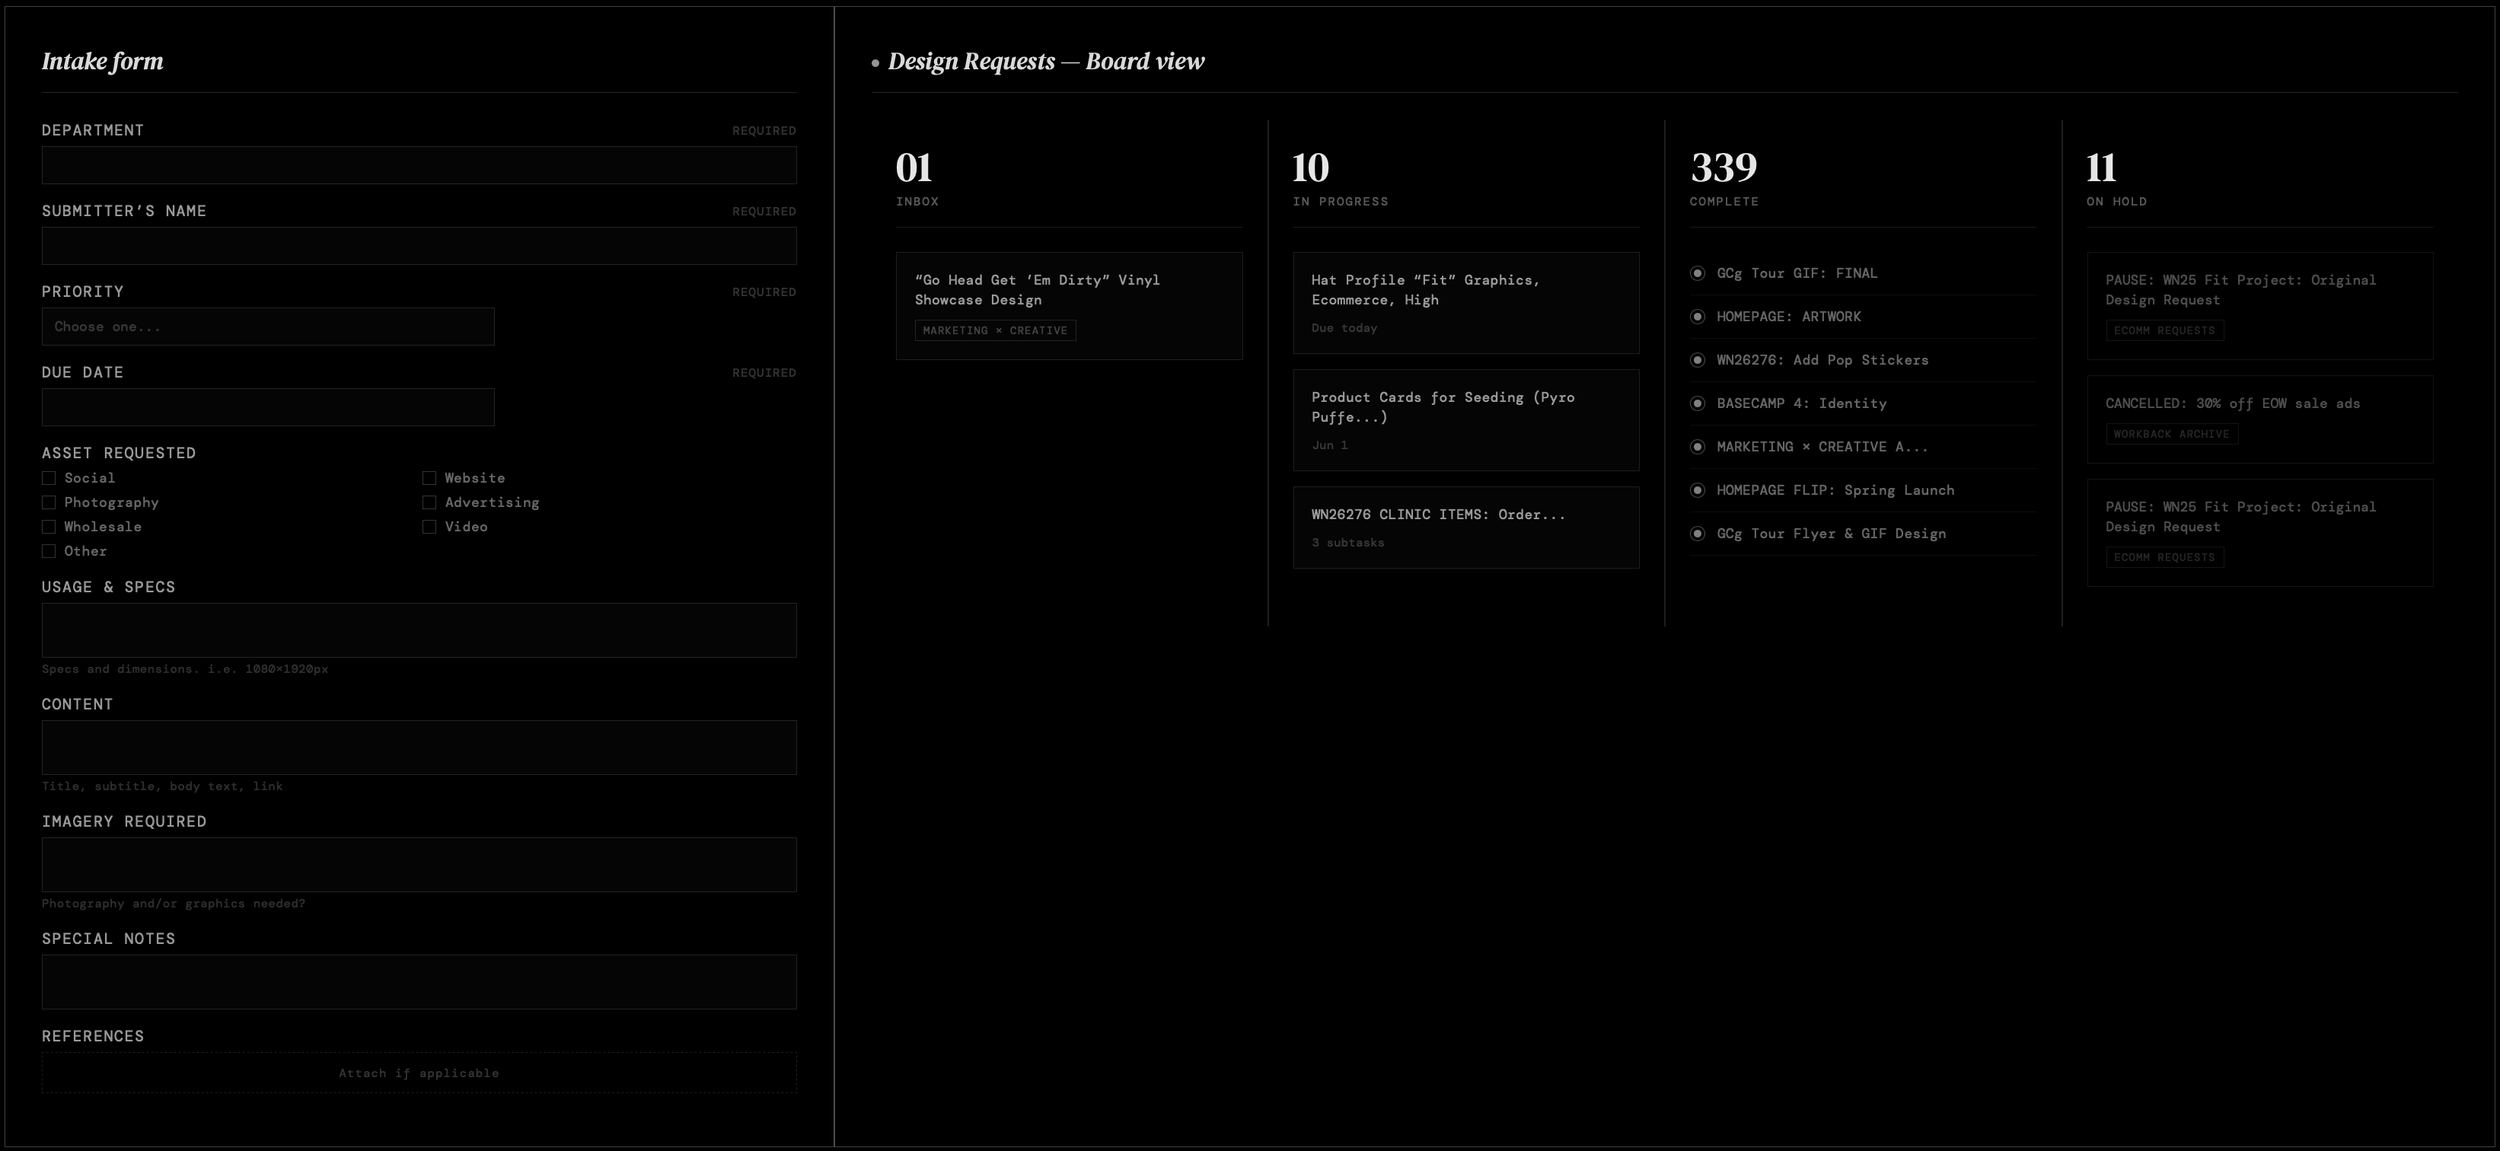Click status circle next to MARKETING × CREATIVE A...
The width and height of the screenshot is (2500, 1151).
pos(1697,447)
